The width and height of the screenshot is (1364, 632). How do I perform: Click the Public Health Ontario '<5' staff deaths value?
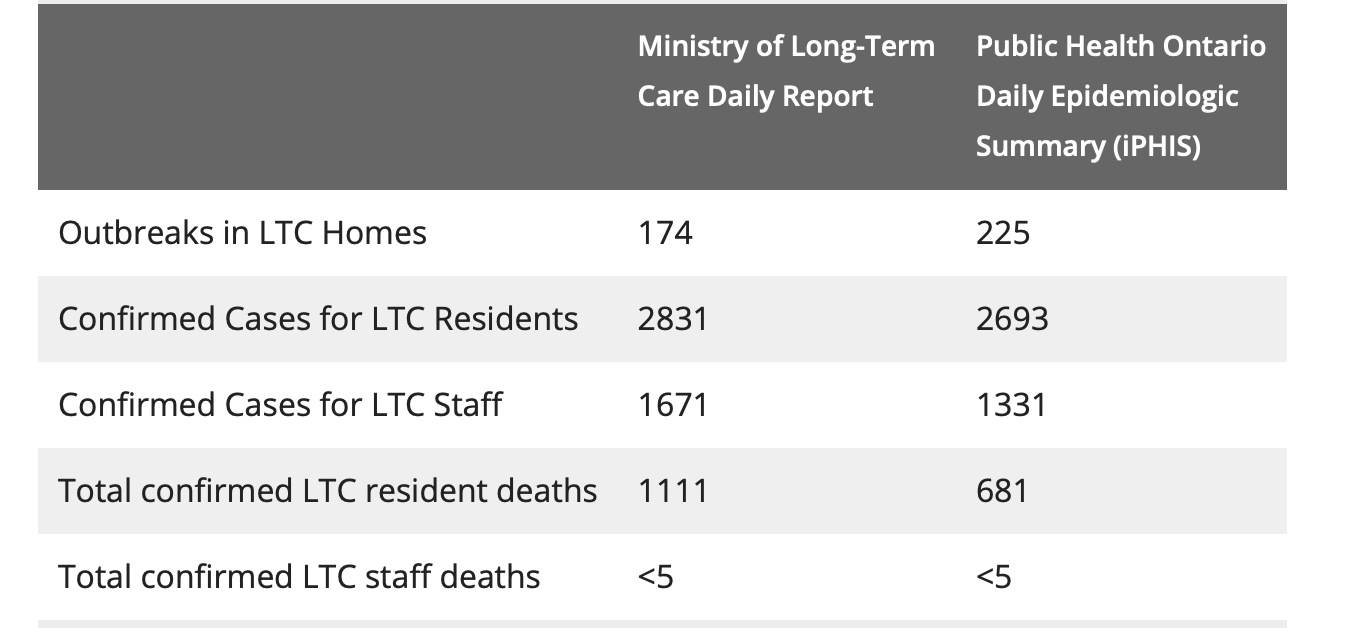[x=994, y=577]
